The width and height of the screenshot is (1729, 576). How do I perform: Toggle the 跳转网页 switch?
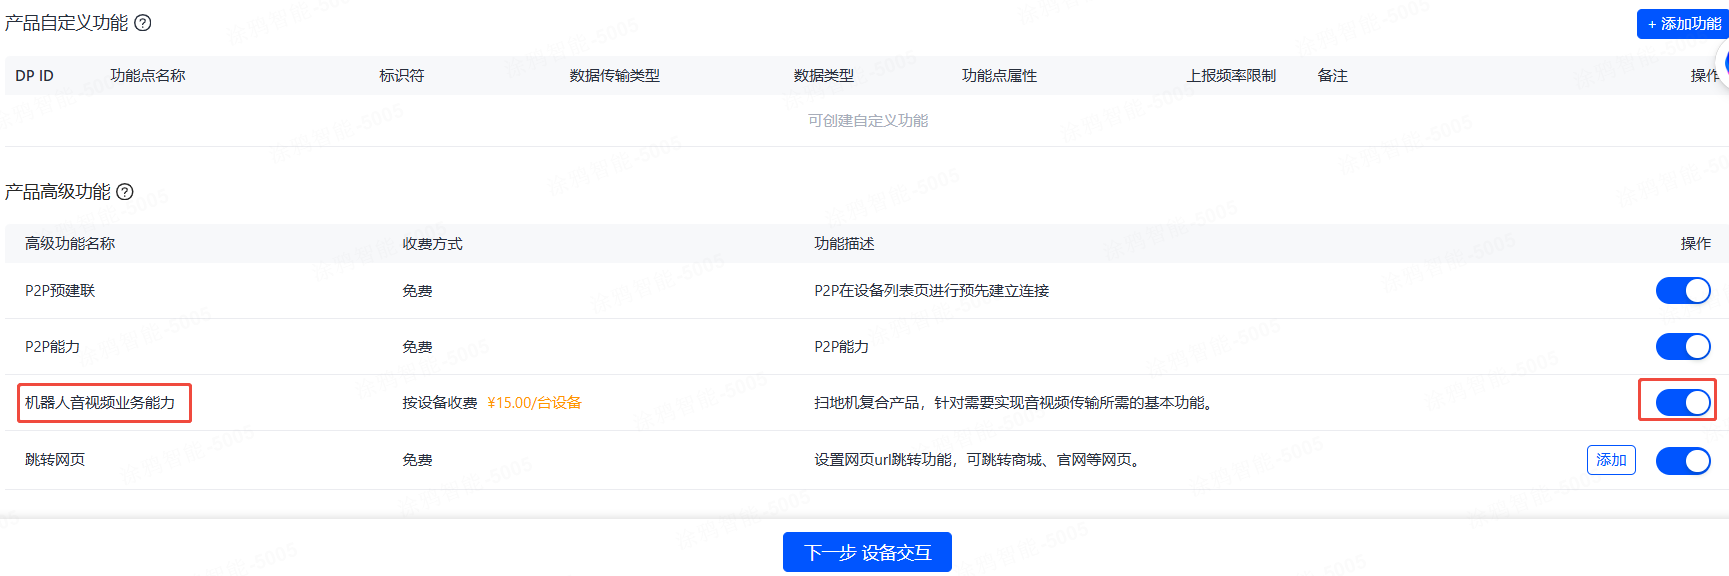(x=1683, y=461)
